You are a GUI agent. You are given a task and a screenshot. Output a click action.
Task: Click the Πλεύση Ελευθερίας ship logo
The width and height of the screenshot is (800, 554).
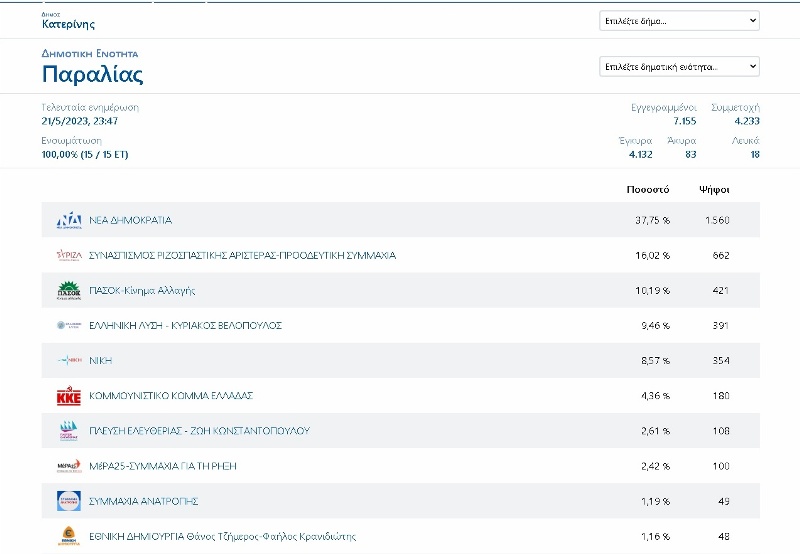[69, 431]
